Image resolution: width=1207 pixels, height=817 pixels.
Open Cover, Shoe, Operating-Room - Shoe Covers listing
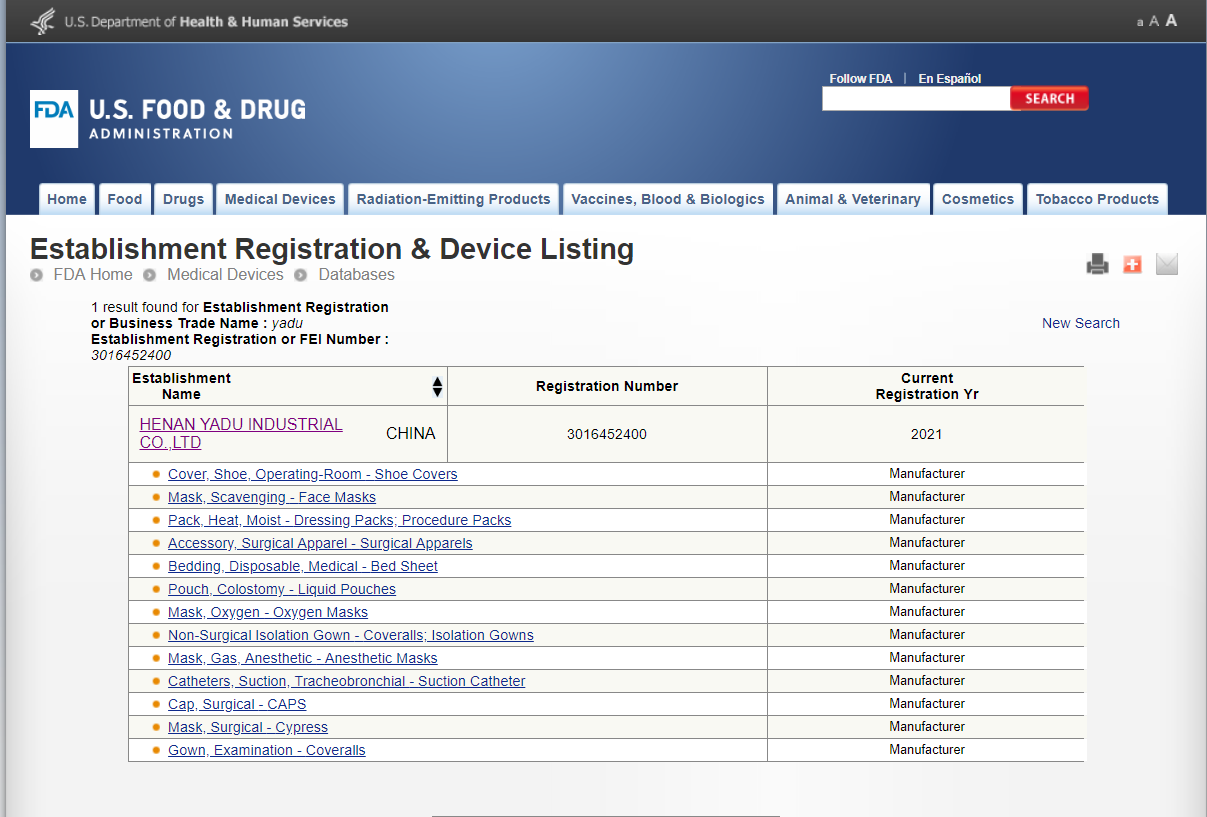[313, 474]
